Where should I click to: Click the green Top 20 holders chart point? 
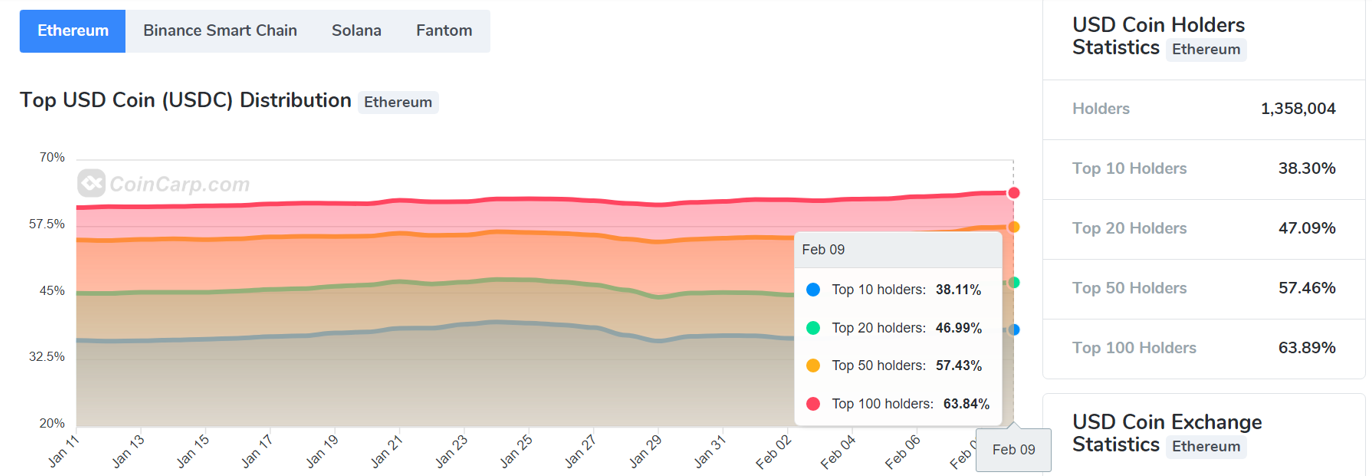pyautogui.click(x=1014, y=283)
